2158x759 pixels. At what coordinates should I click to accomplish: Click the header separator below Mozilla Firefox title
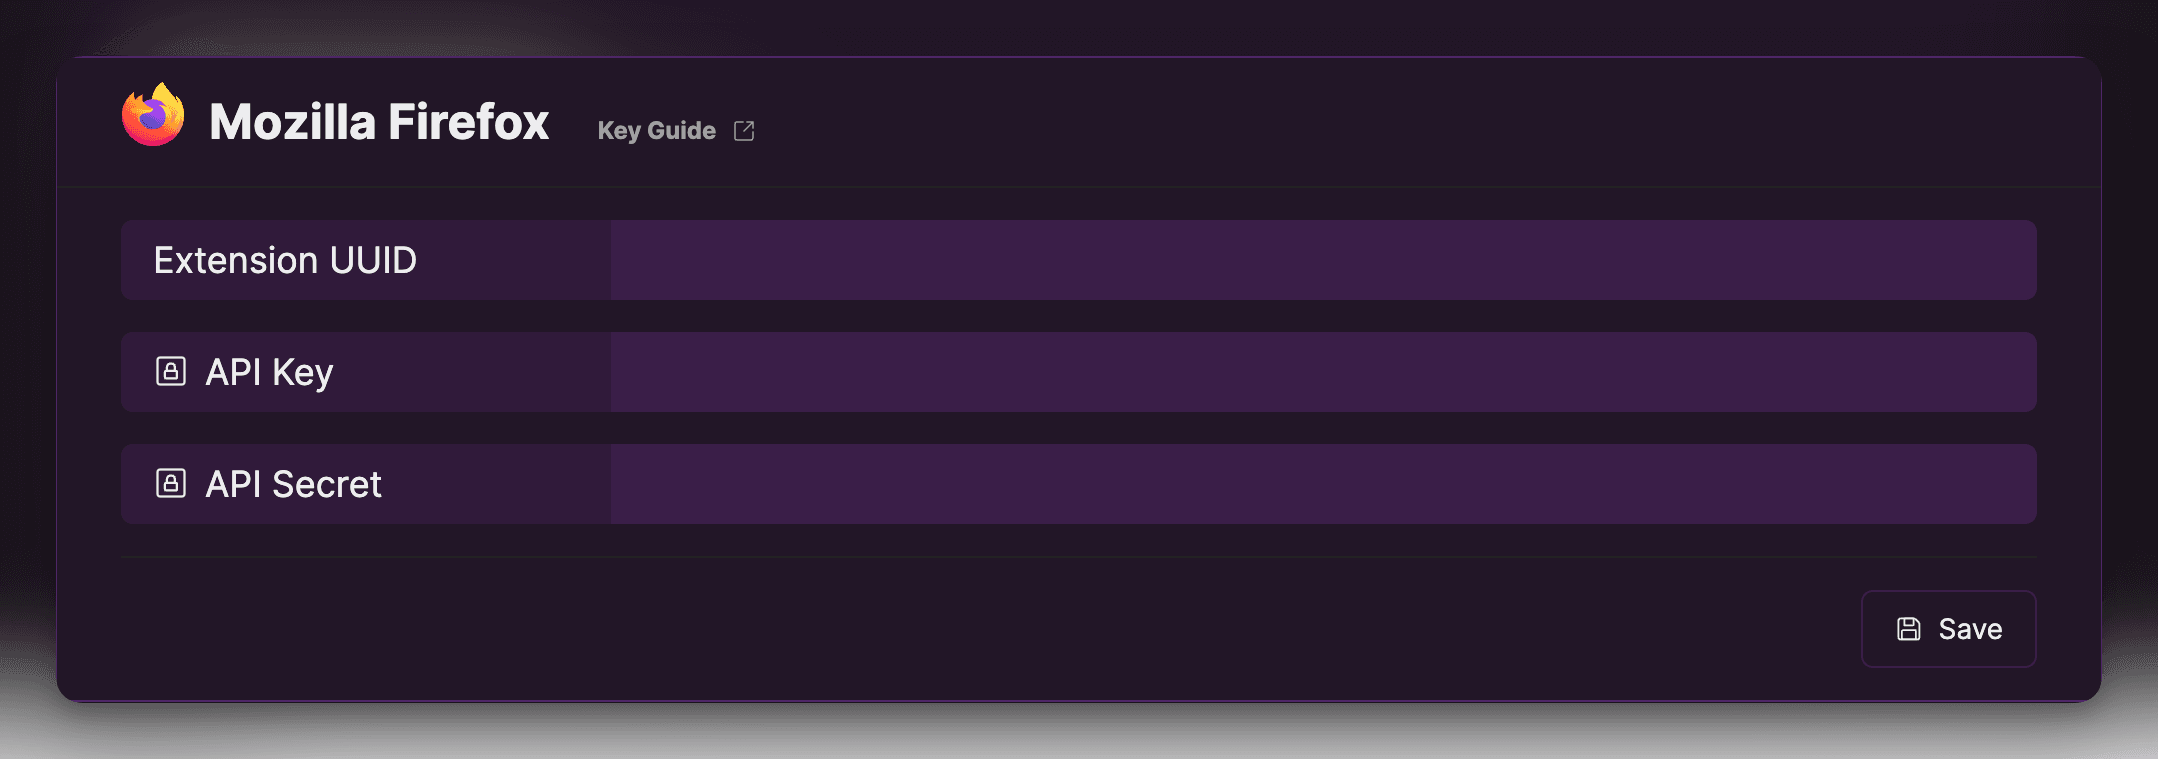(x=1078, y=187)
